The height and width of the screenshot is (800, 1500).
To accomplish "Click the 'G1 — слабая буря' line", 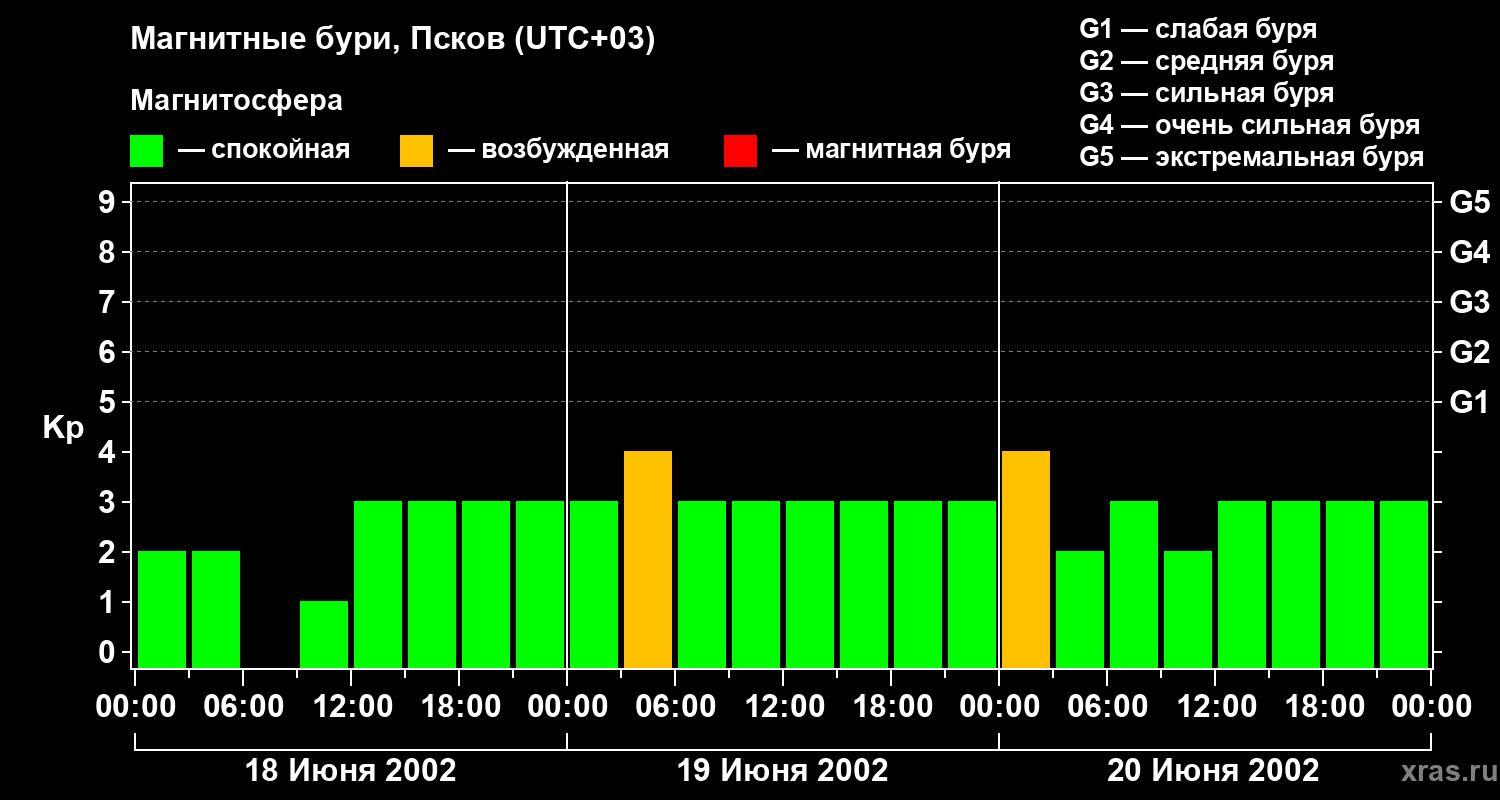I will coord(1198,29).
